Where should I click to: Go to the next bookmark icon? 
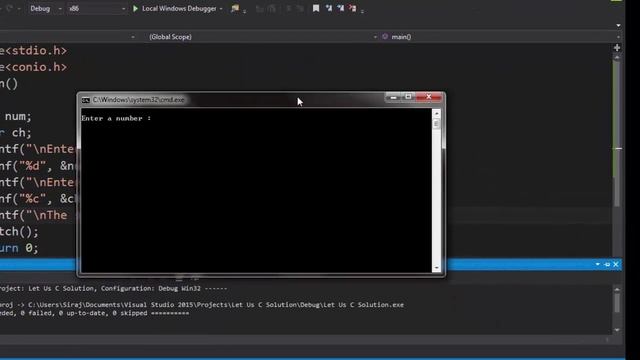coord(340,8)
